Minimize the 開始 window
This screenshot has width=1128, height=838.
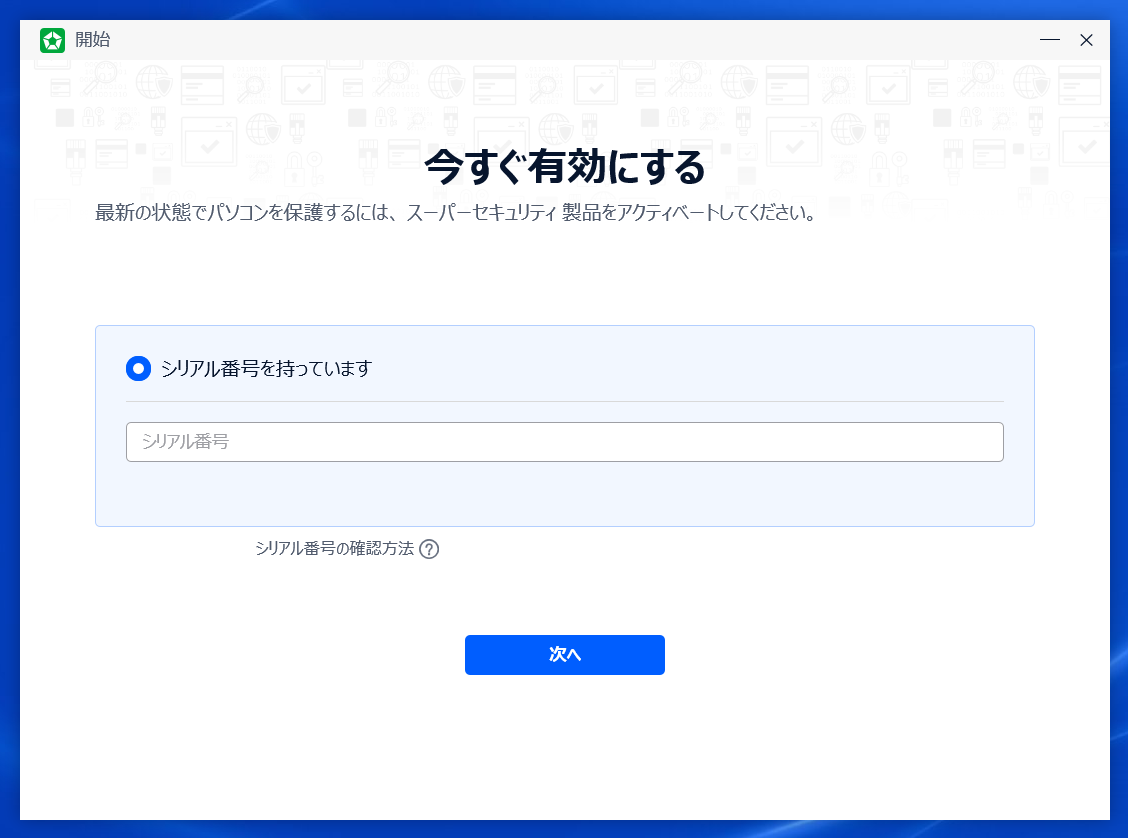(1049, 40)
